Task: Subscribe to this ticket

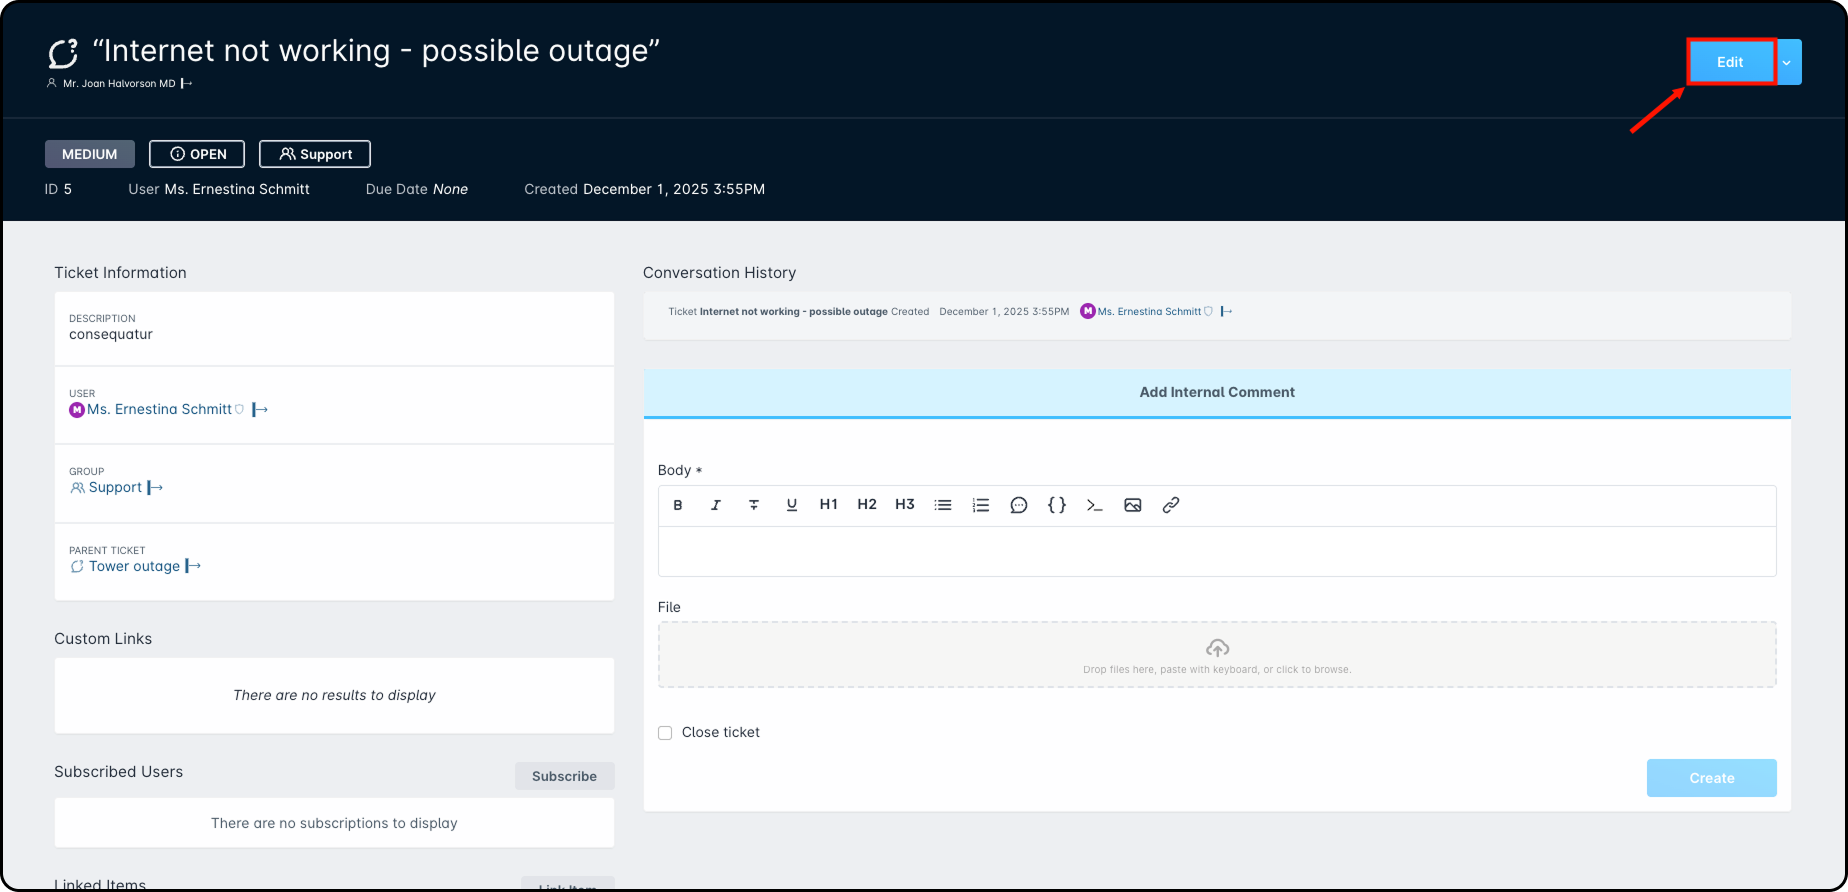Action: click(564, 776)
